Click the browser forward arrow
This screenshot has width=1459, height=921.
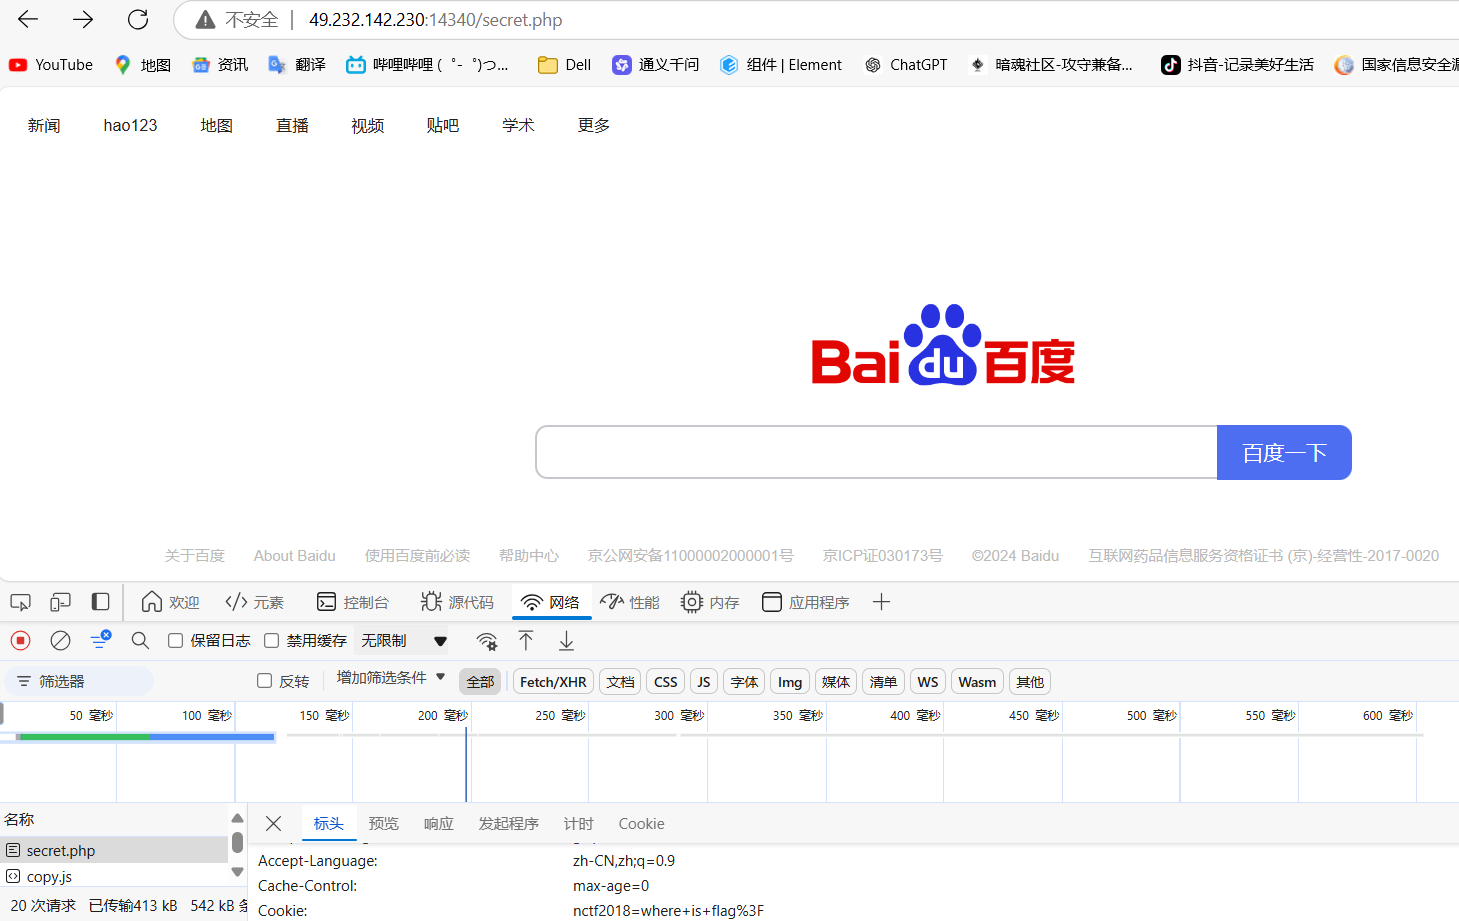tap(83, 19)
